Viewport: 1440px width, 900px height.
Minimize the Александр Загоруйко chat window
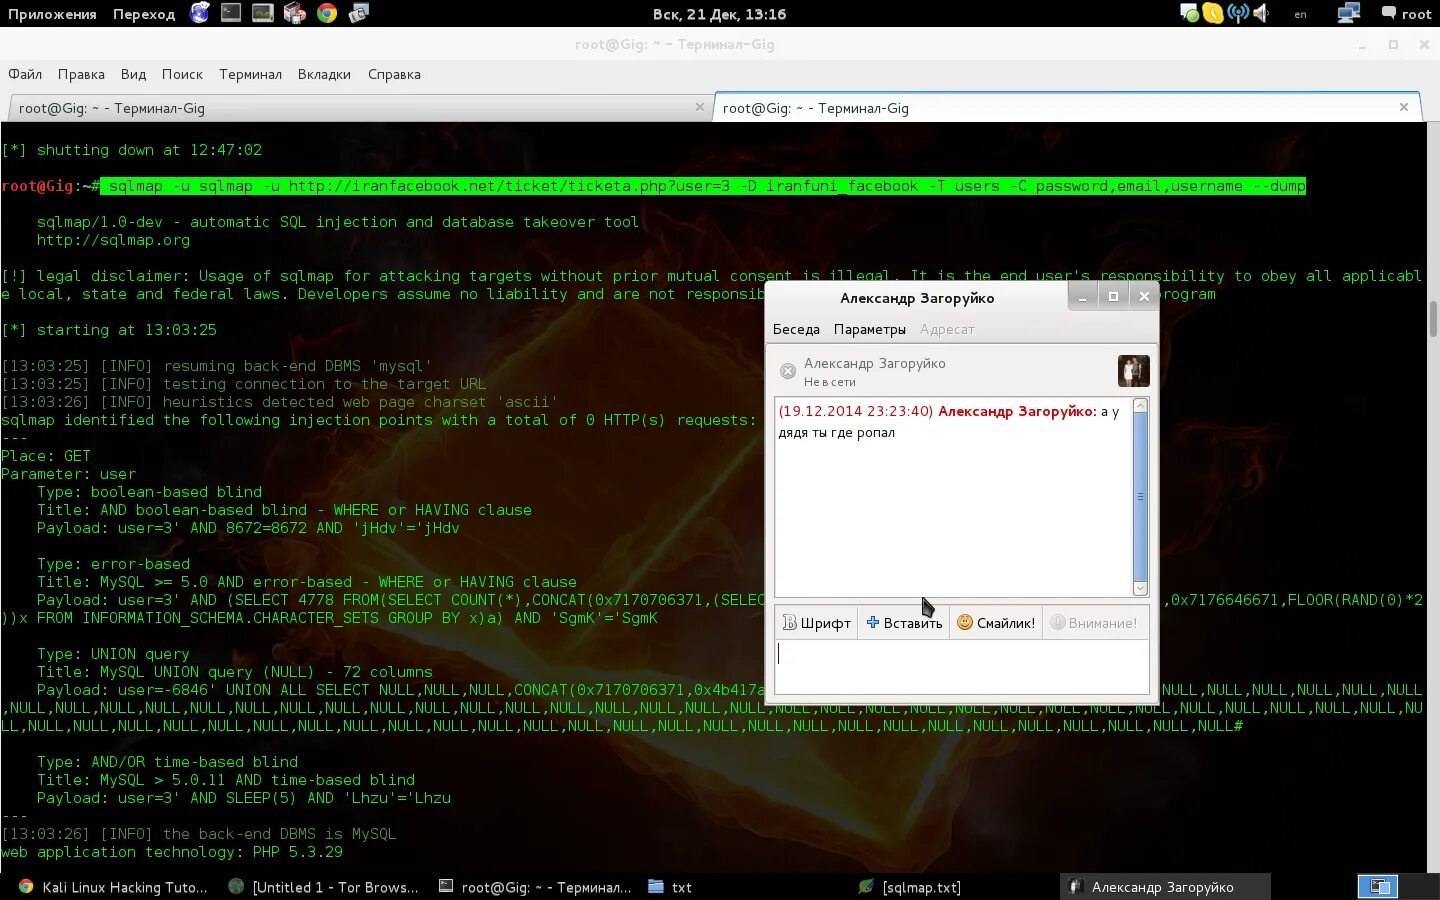[x=1082, y=297]
